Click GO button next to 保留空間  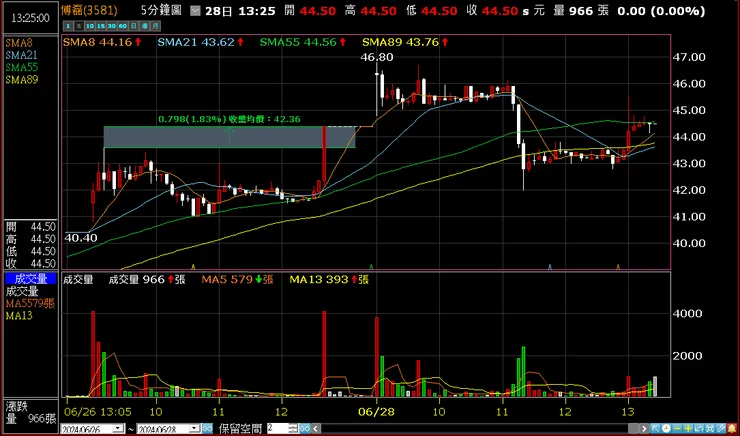pos(305,428)
